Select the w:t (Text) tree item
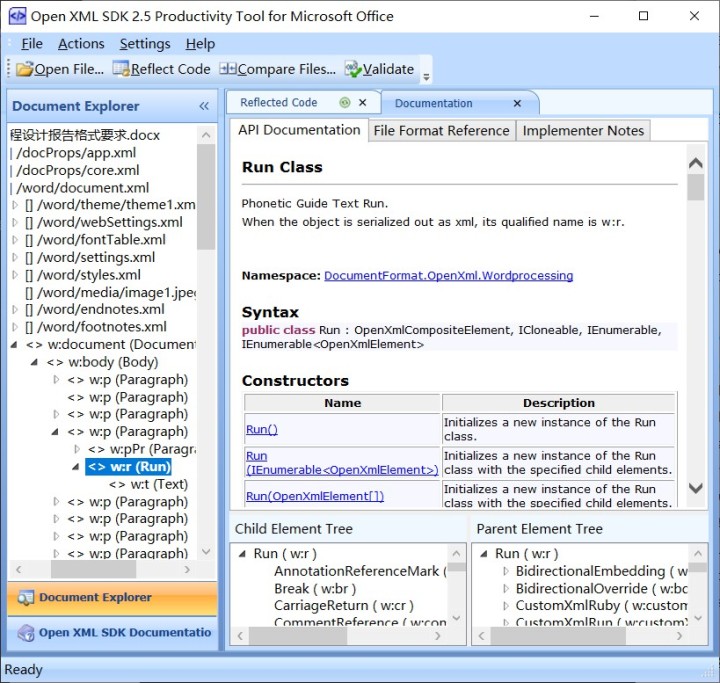Screen dimensions: 720x683 click(x=148, y=484)
